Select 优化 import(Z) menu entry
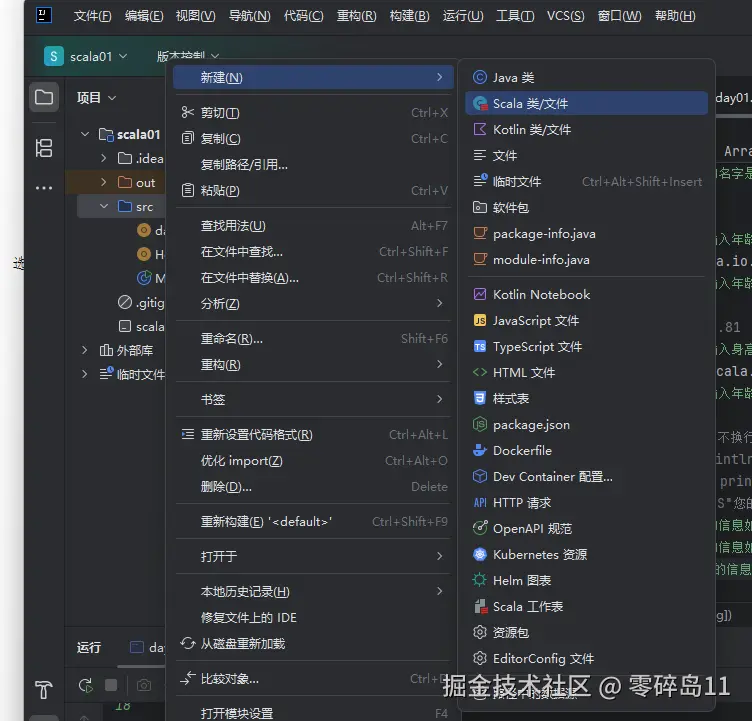The image size is (752, 721). 313,461
